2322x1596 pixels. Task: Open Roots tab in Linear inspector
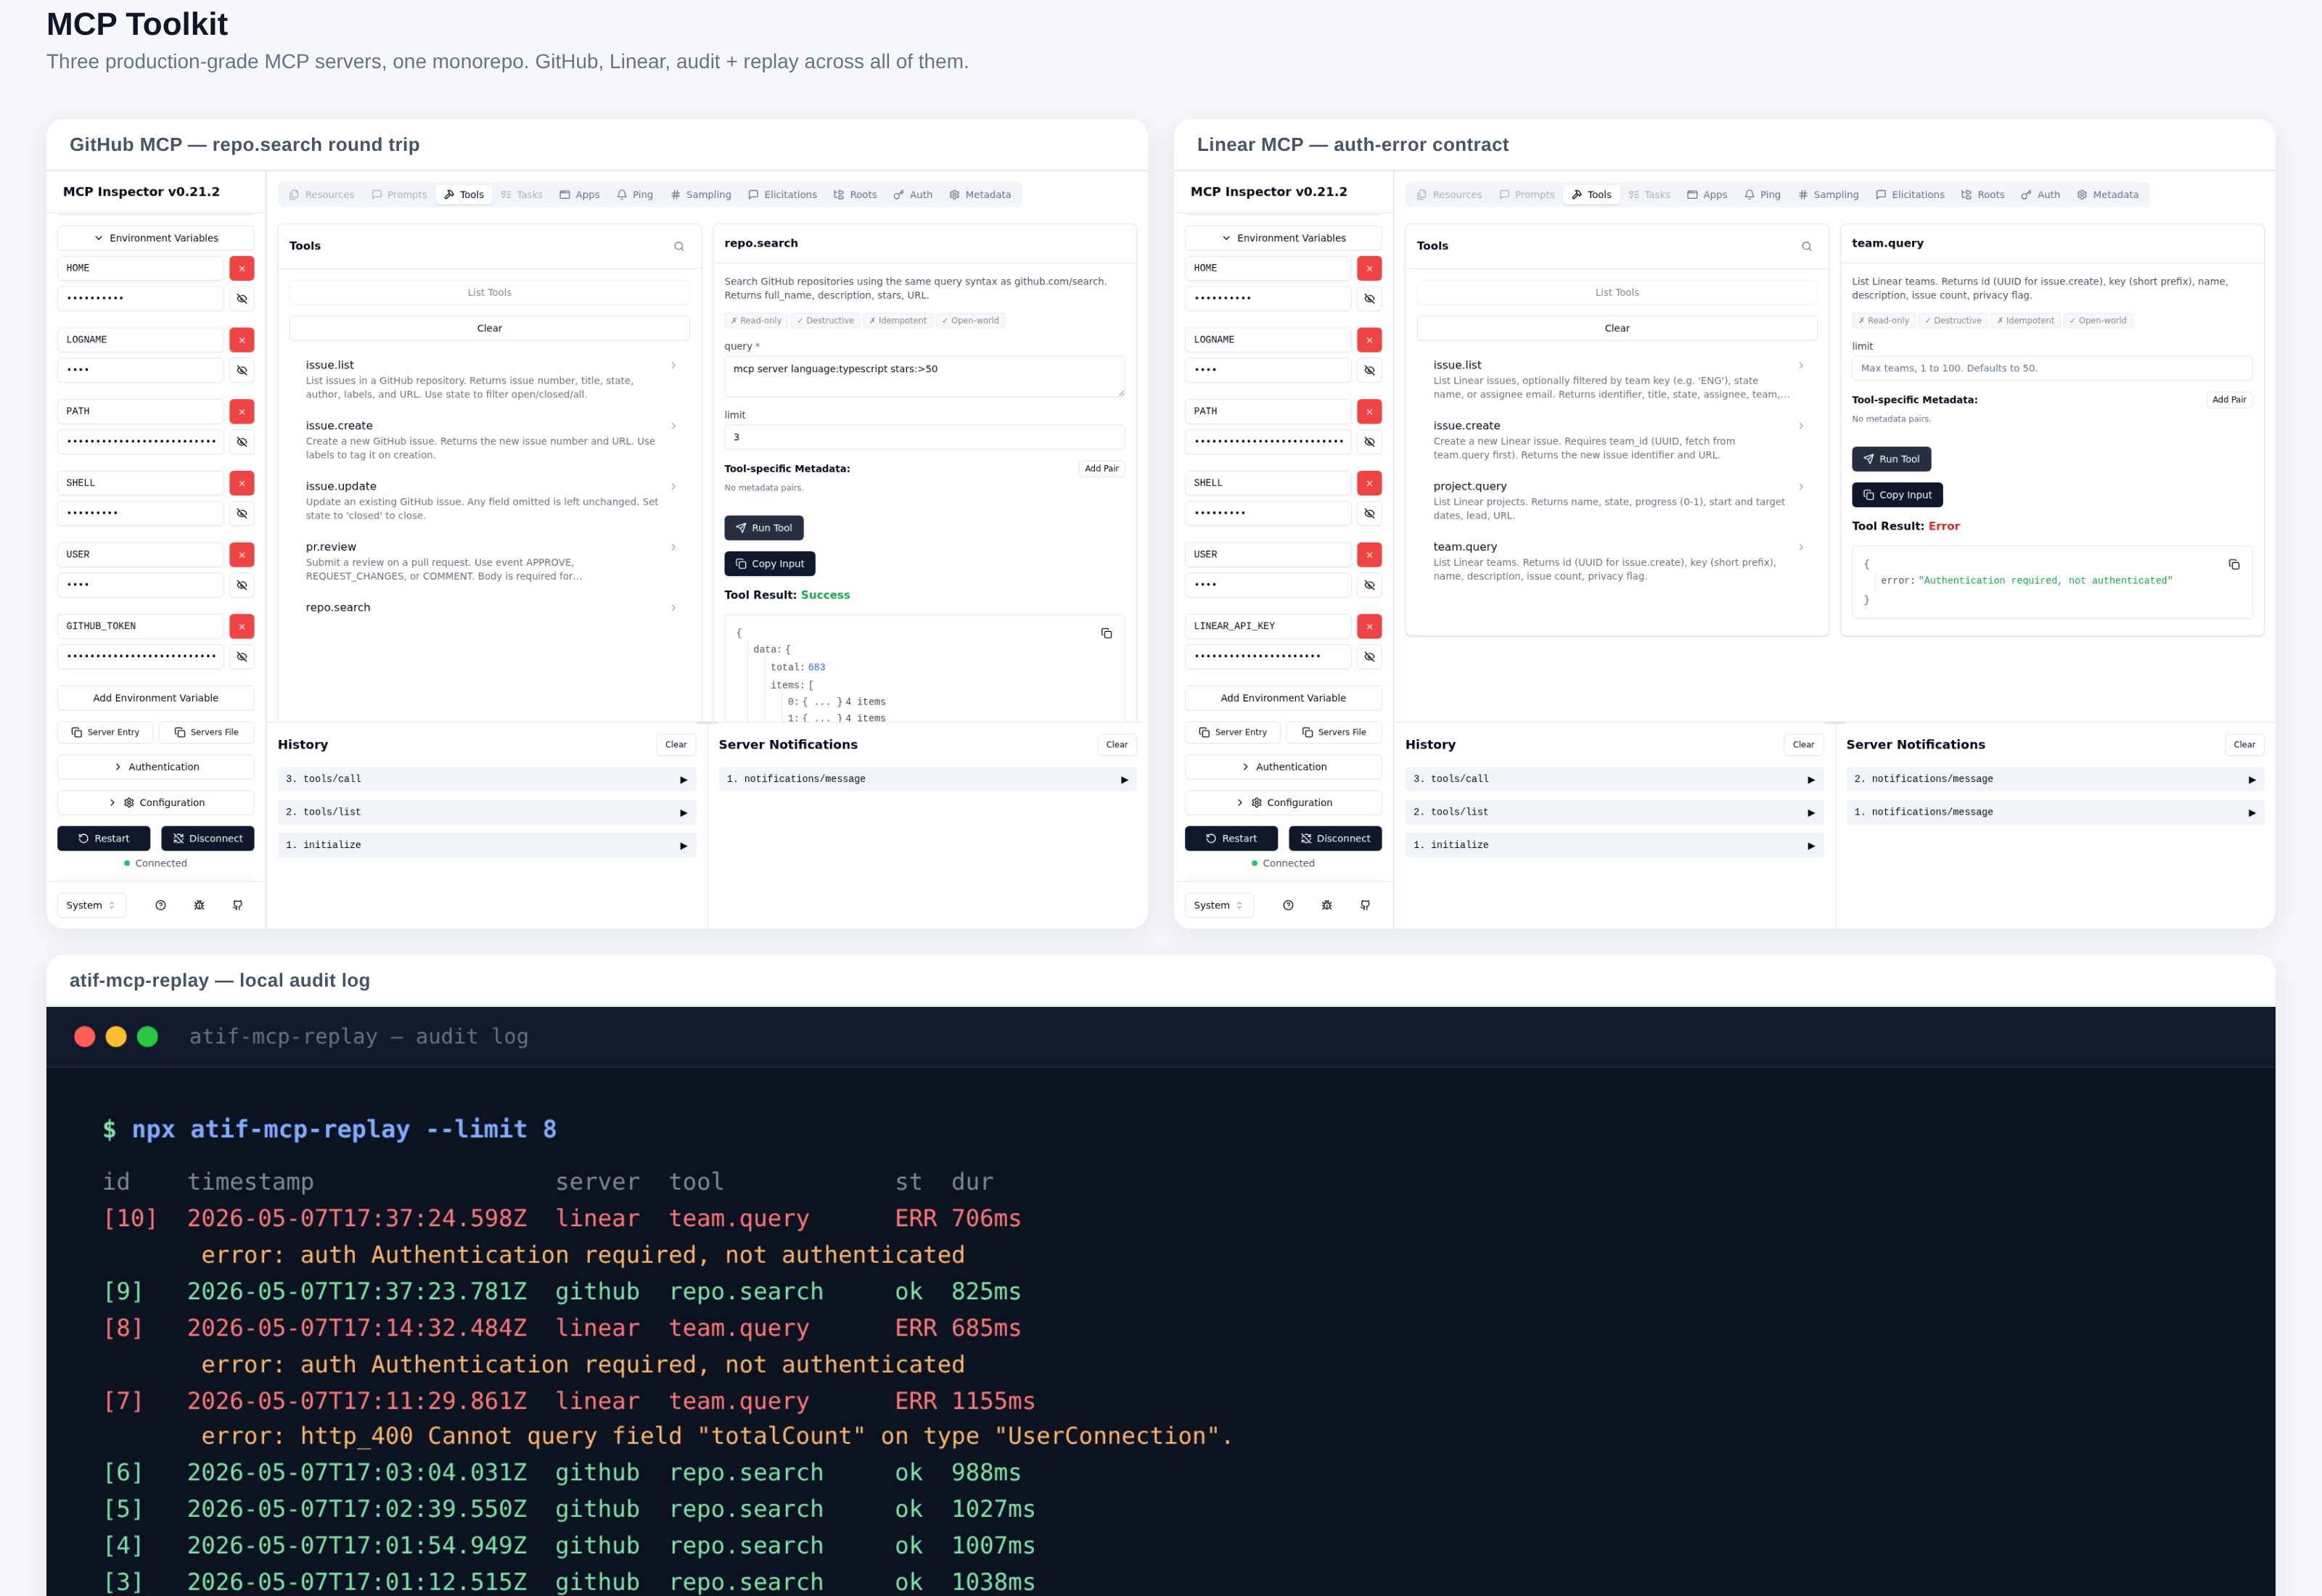1983,195
